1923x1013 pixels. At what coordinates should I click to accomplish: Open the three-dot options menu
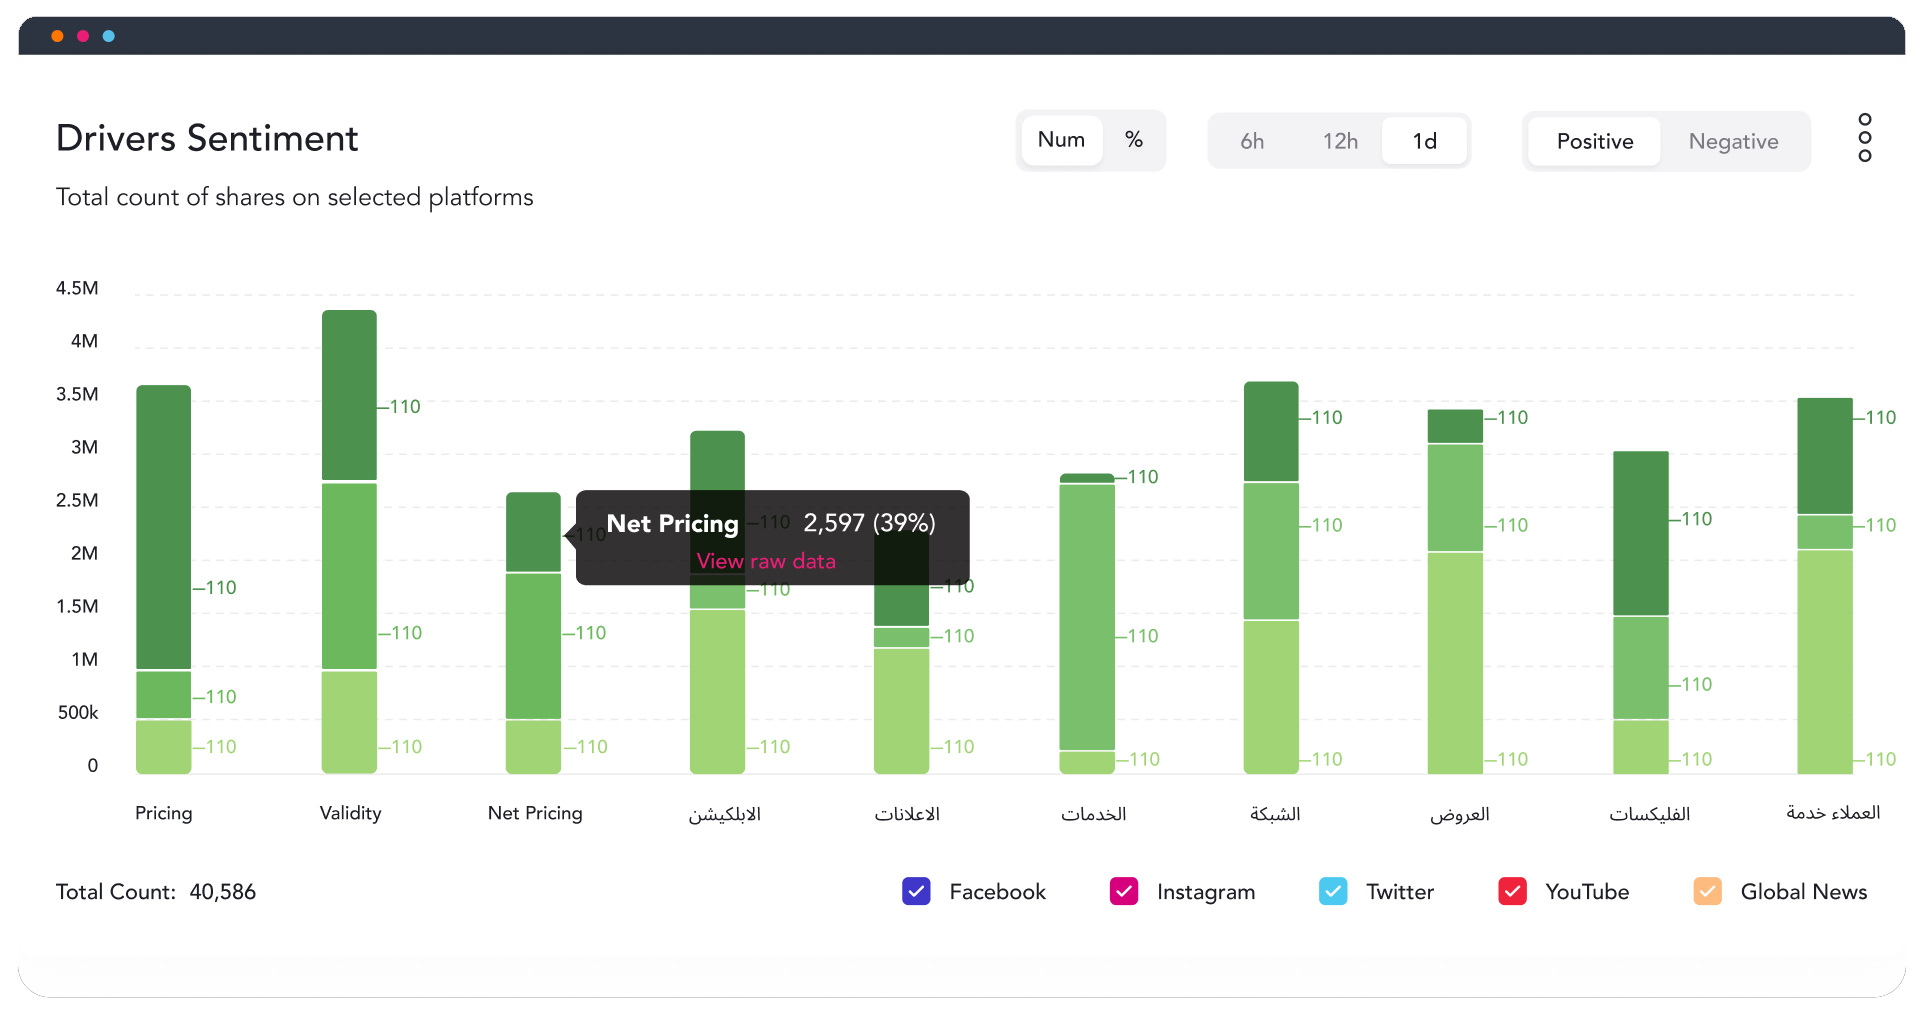[1864, 137]
